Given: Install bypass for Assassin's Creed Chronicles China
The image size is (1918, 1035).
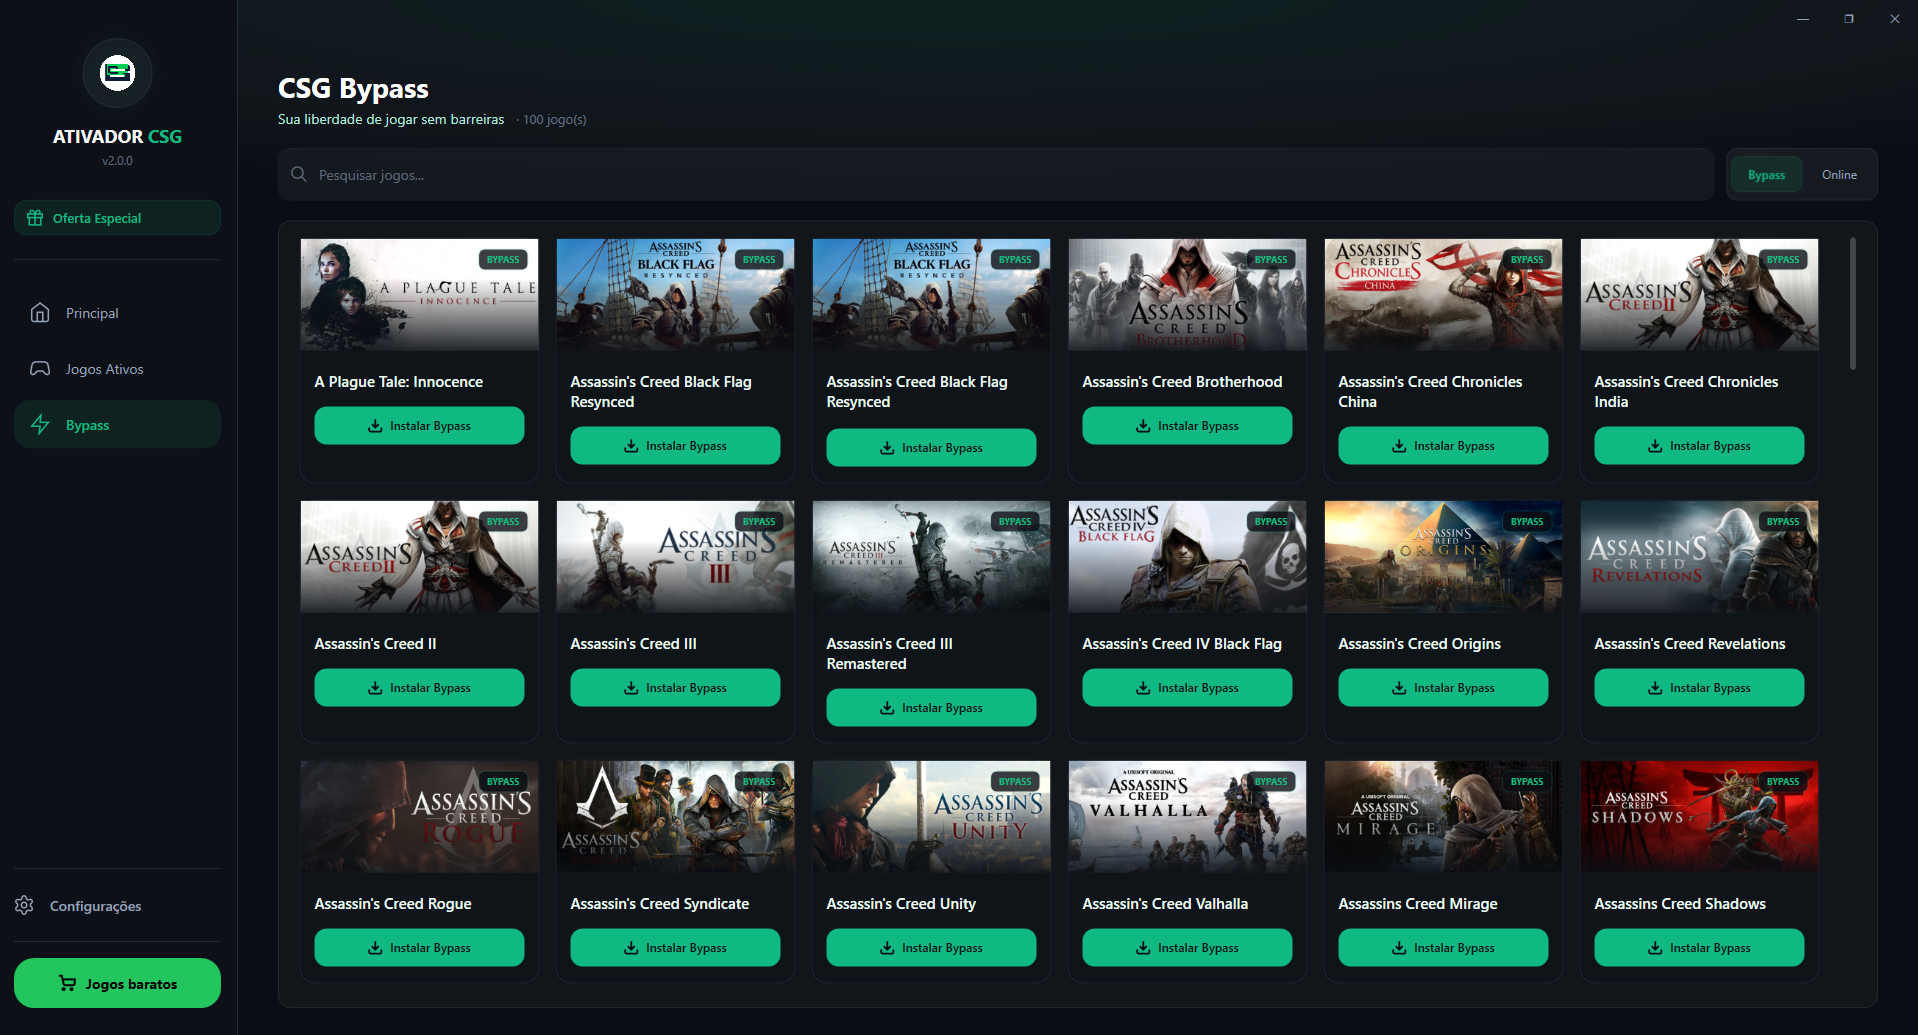Looking at the screenshot, I should 1443,446.
